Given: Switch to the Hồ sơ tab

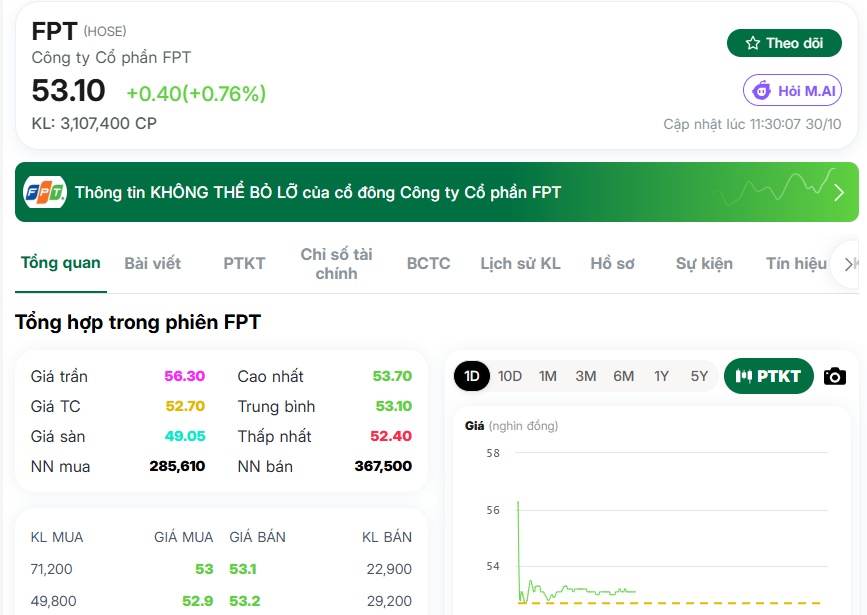Looking at the screenshot, I should click(612, 263).
